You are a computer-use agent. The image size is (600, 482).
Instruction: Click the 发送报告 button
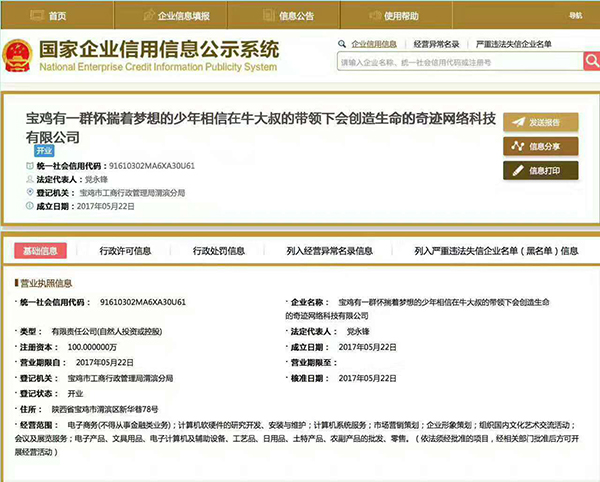click(x=540, y=122)
